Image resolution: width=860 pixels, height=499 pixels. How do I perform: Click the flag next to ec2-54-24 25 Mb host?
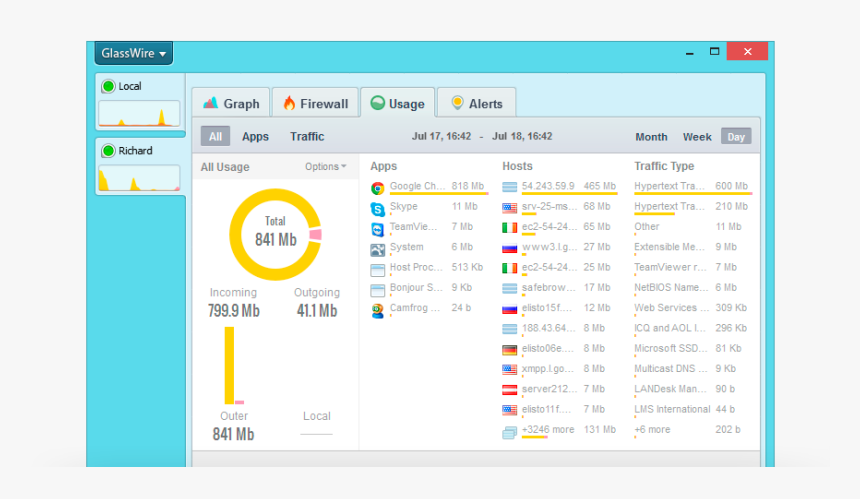510,268
